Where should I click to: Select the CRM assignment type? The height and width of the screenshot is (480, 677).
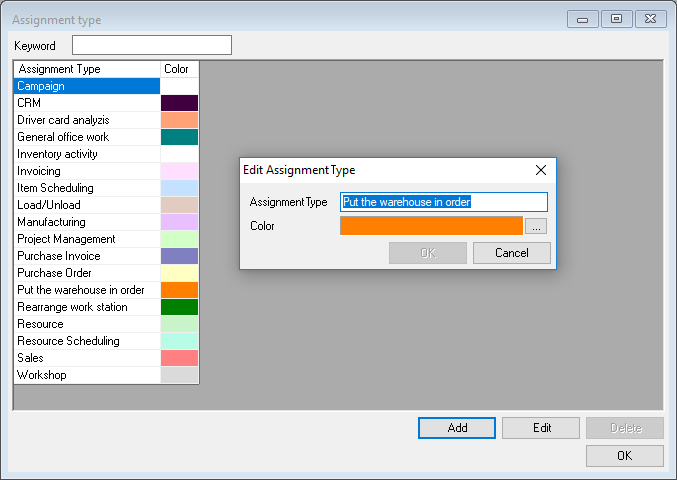(x=86, y=103)
